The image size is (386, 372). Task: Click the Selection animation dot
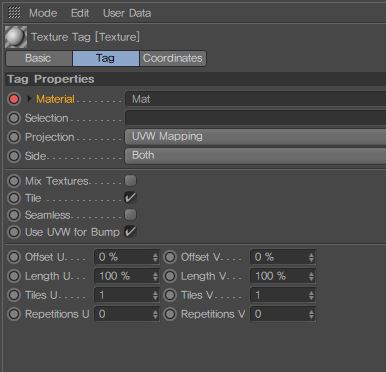click(x=14, y=118)
